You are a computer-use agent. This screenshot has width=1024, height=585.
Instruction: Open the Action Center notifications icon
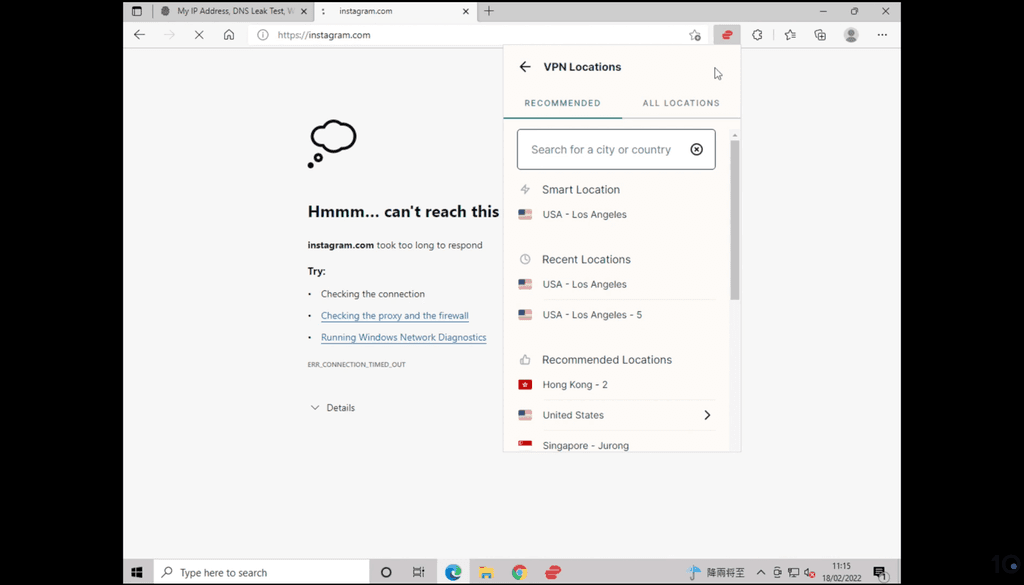pyautogui.click(x=880, y=573)
